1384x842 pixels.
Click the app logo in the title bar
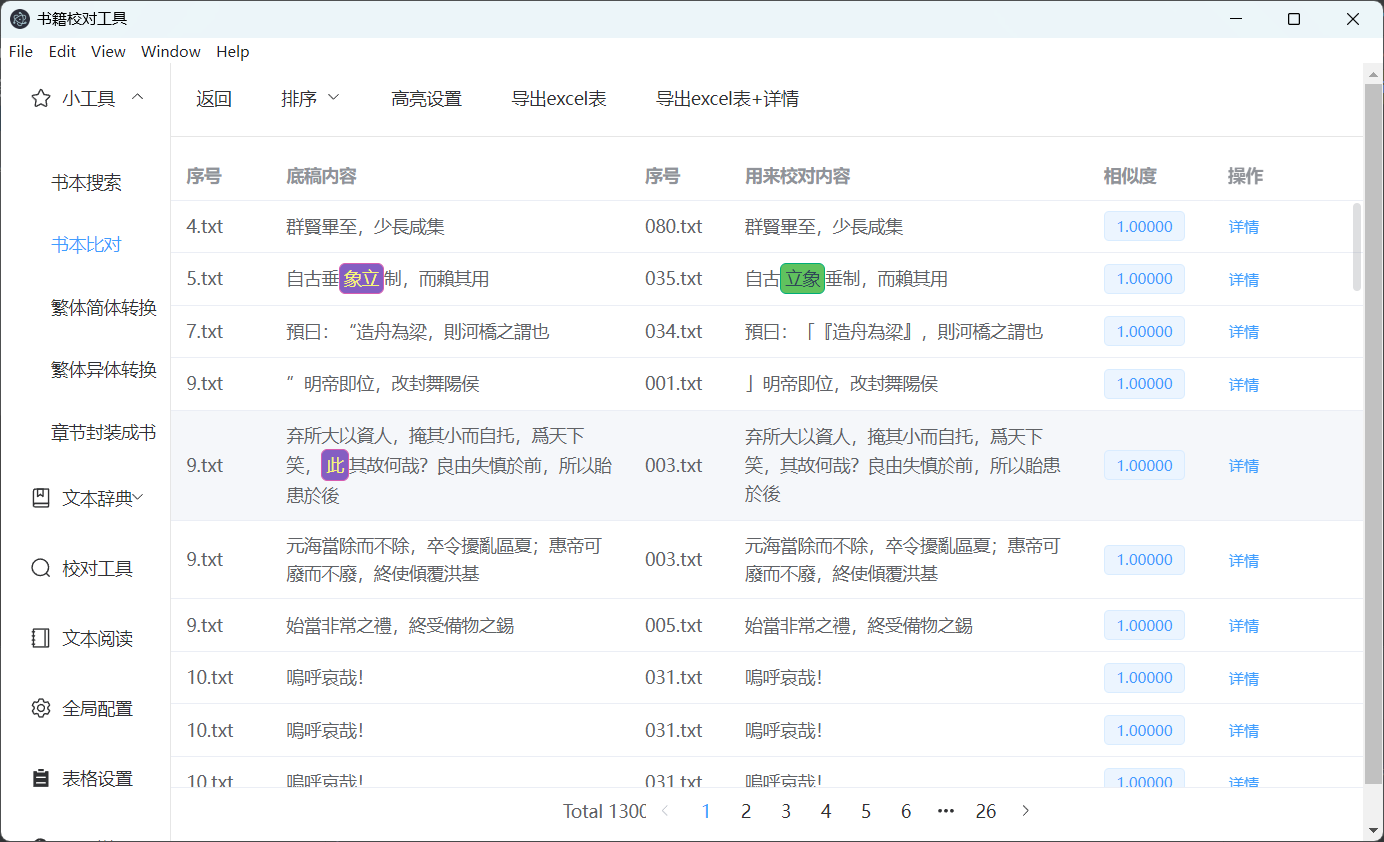coord(19,19)
